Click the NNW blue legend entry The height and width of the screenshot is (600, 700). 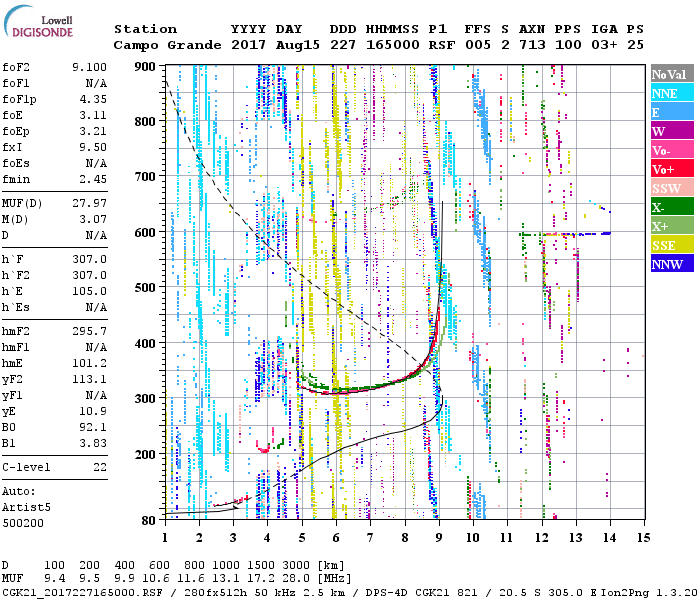(669, 264)
